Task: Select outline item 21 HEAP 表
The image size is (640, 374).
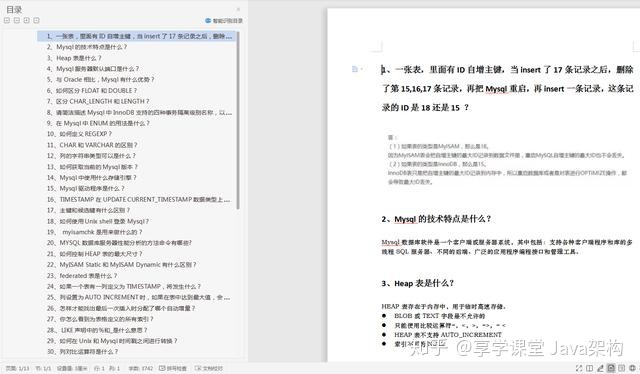Action: pos(94,254)
